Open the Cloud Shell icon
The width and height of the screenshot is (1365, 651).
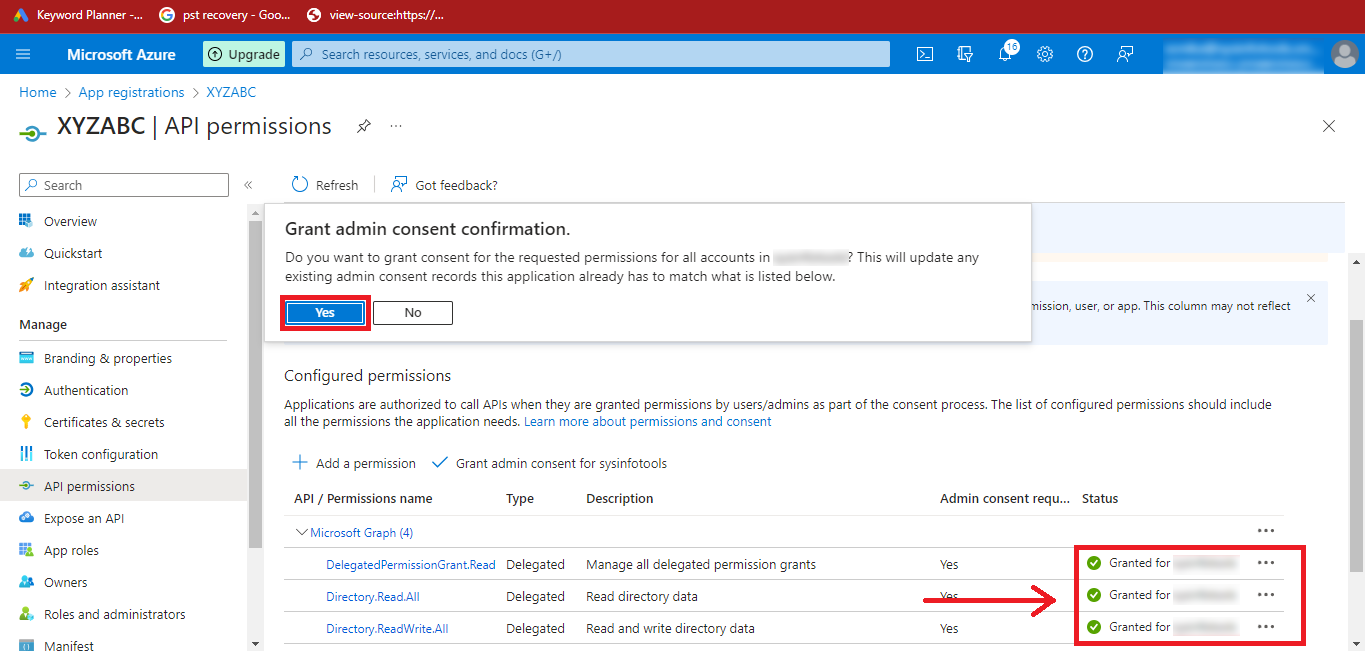tap(925, 55)
